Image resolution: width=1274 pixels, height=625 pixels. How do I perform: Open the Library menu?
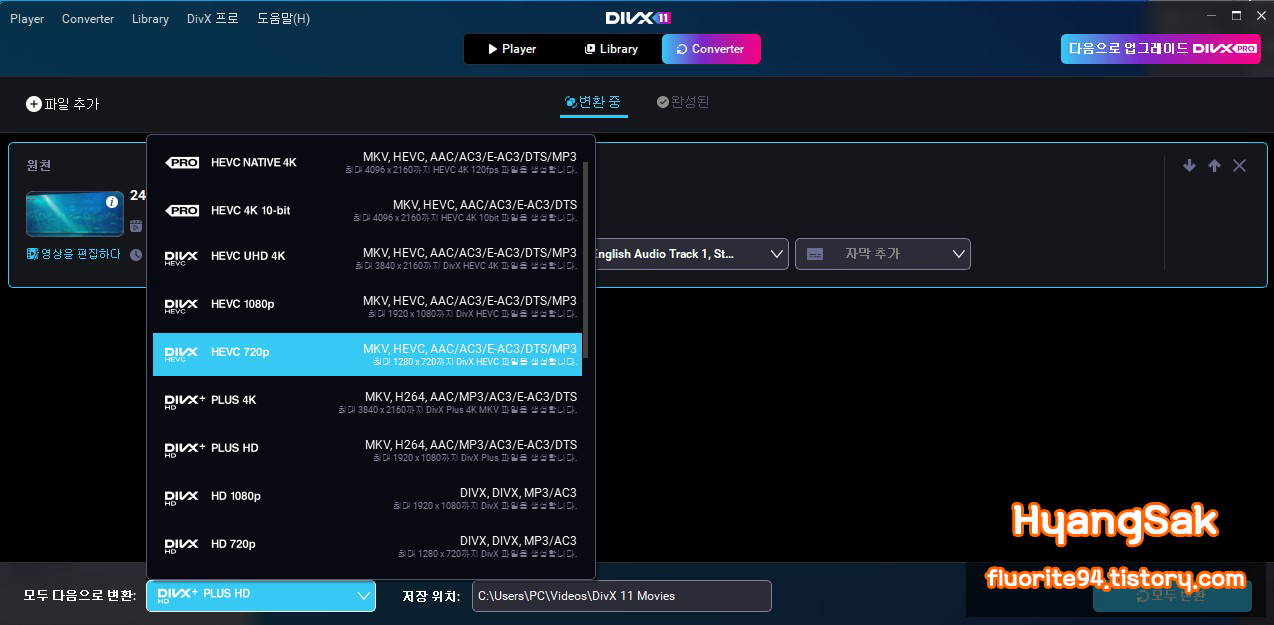[x=150, y=19]
